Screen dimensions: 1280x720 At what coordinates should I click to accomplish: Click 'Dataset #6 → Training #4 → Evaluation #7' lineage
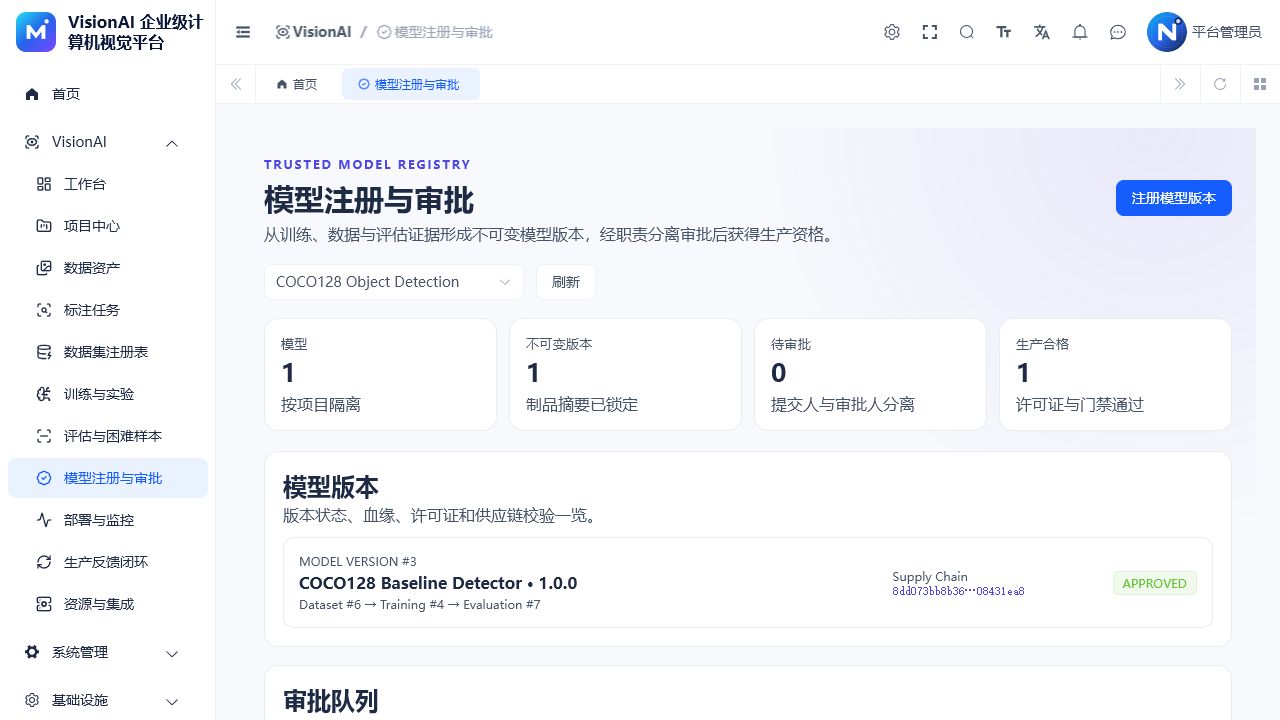pos(420,605)
